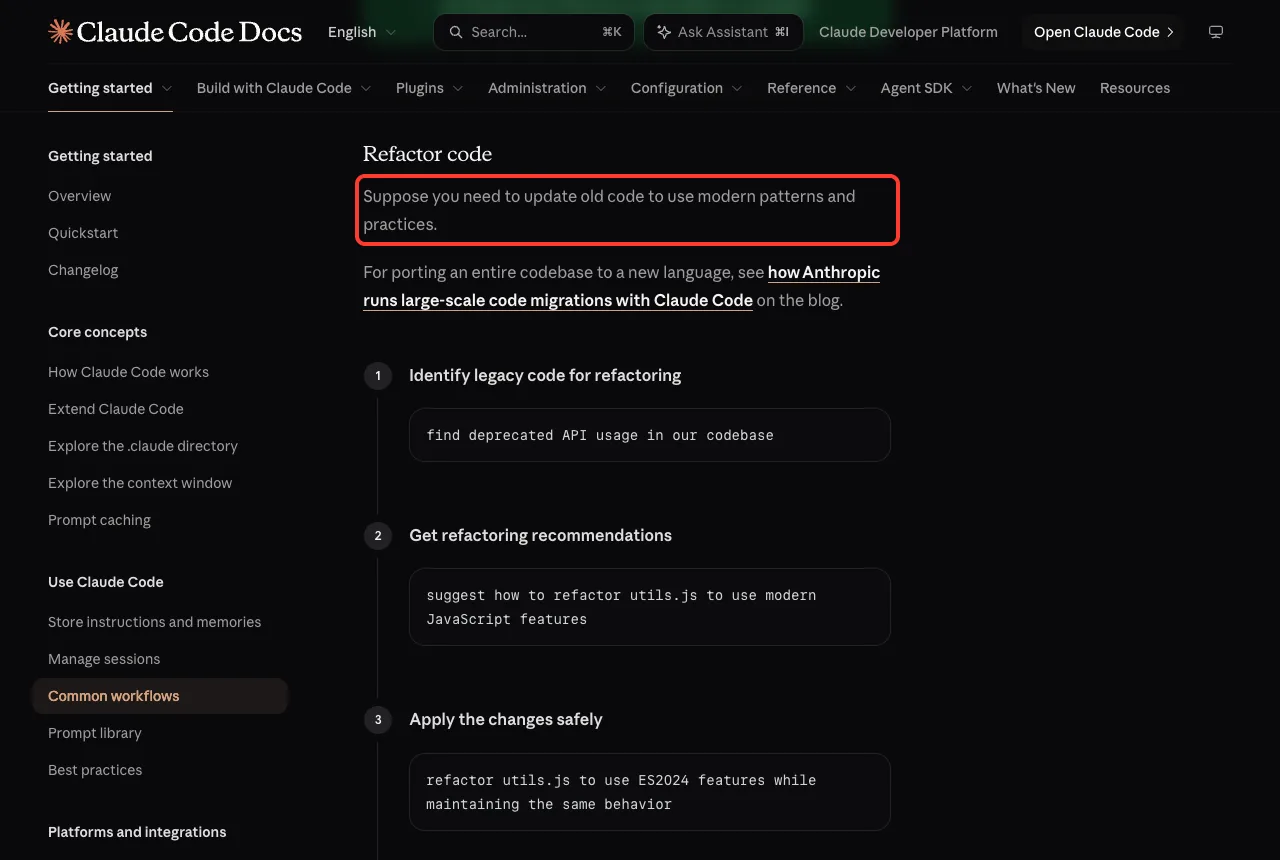Viewport: 1280px width, 860px height.
Task: Open How Claude Code works page
Action: tap(129, 372)
